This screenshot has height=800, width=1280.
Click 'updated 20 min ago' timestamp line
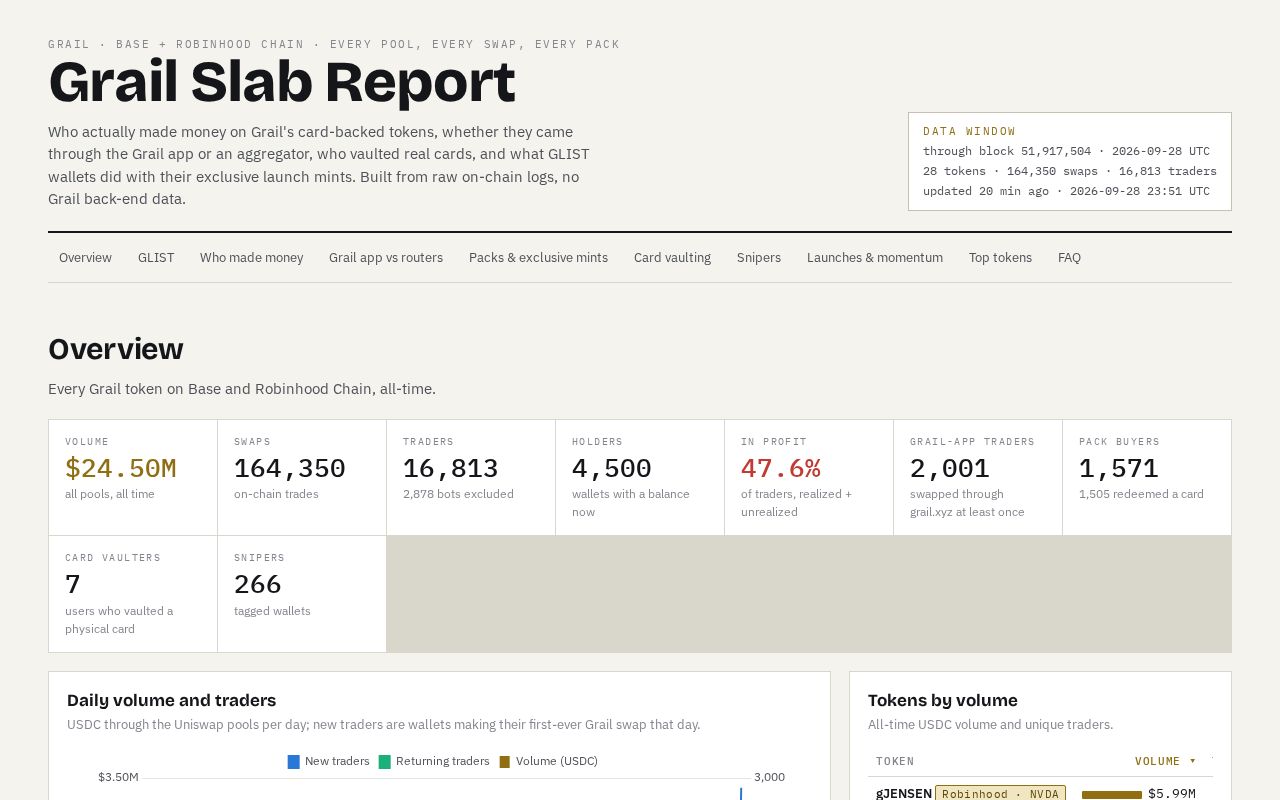click(x=1066, y=191)
